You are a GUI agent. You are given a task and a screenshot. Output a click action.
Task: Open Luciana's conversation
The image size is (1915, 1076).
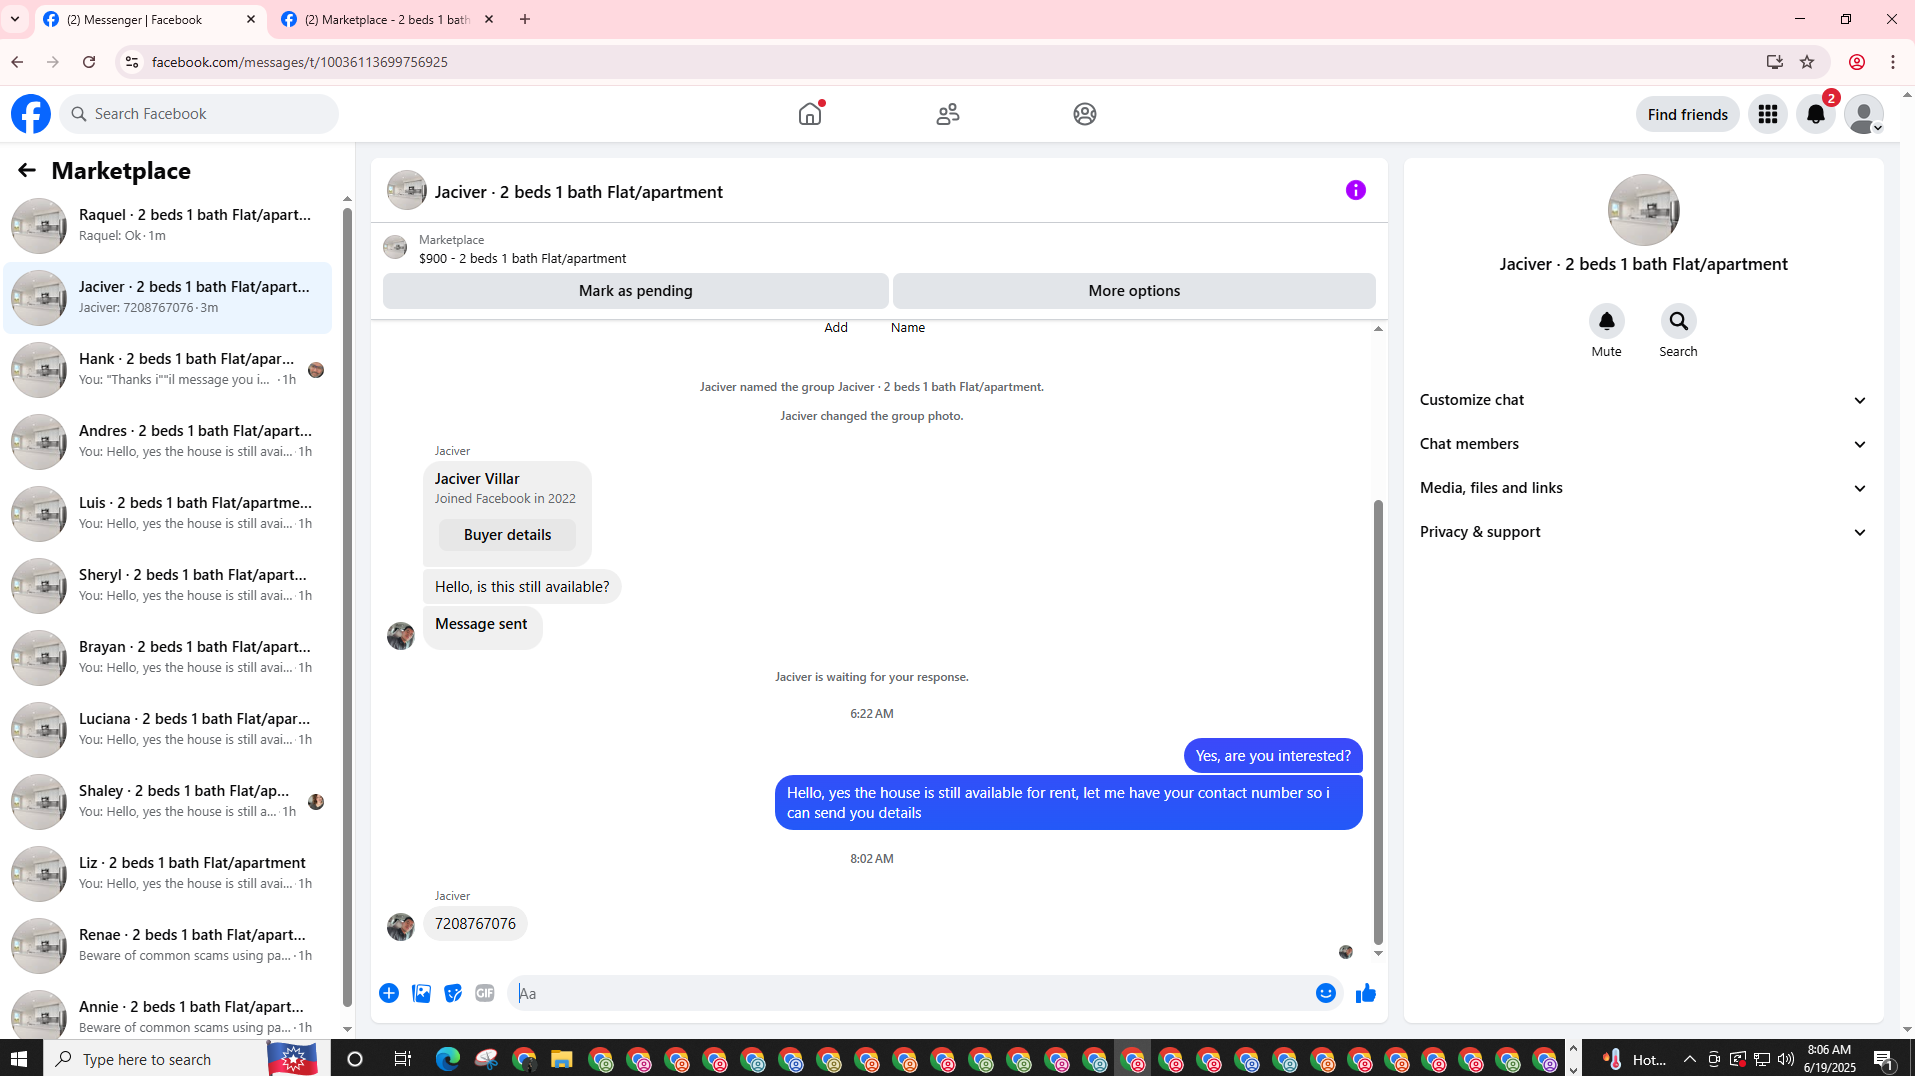coord(168,730)
